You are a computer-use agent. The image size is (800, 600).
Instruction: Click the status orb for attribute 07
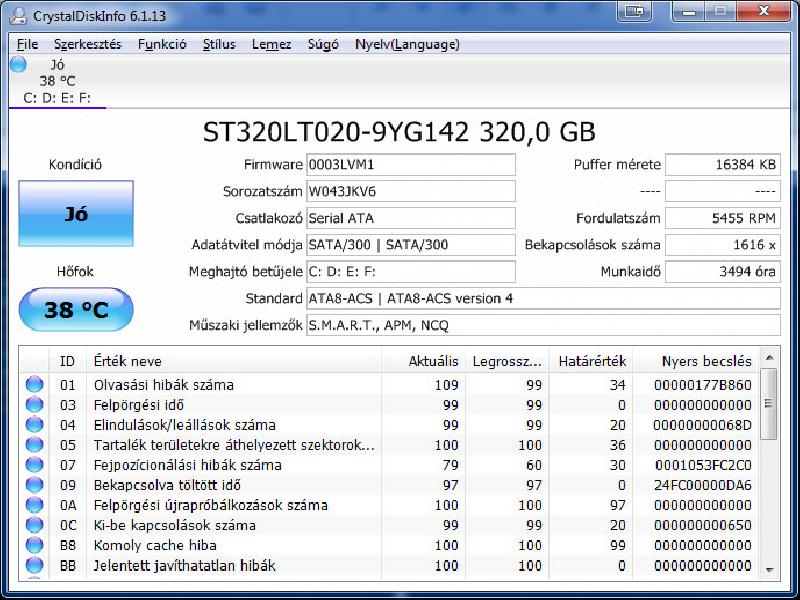[35, 464]
